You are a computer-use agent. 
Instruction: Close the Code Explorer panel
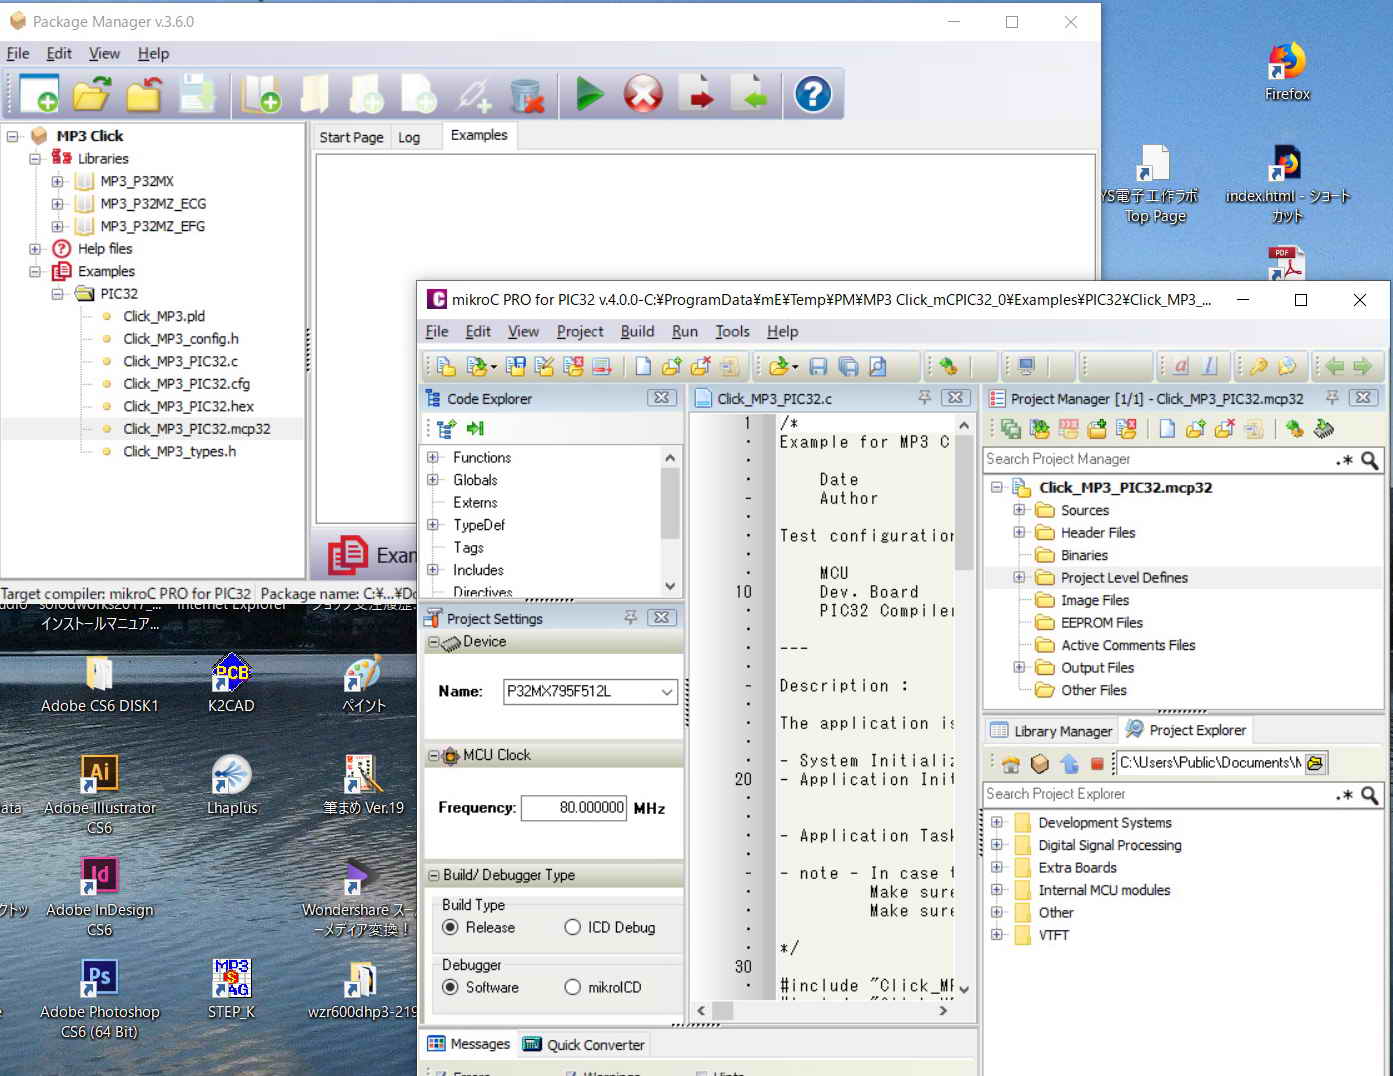661,398
